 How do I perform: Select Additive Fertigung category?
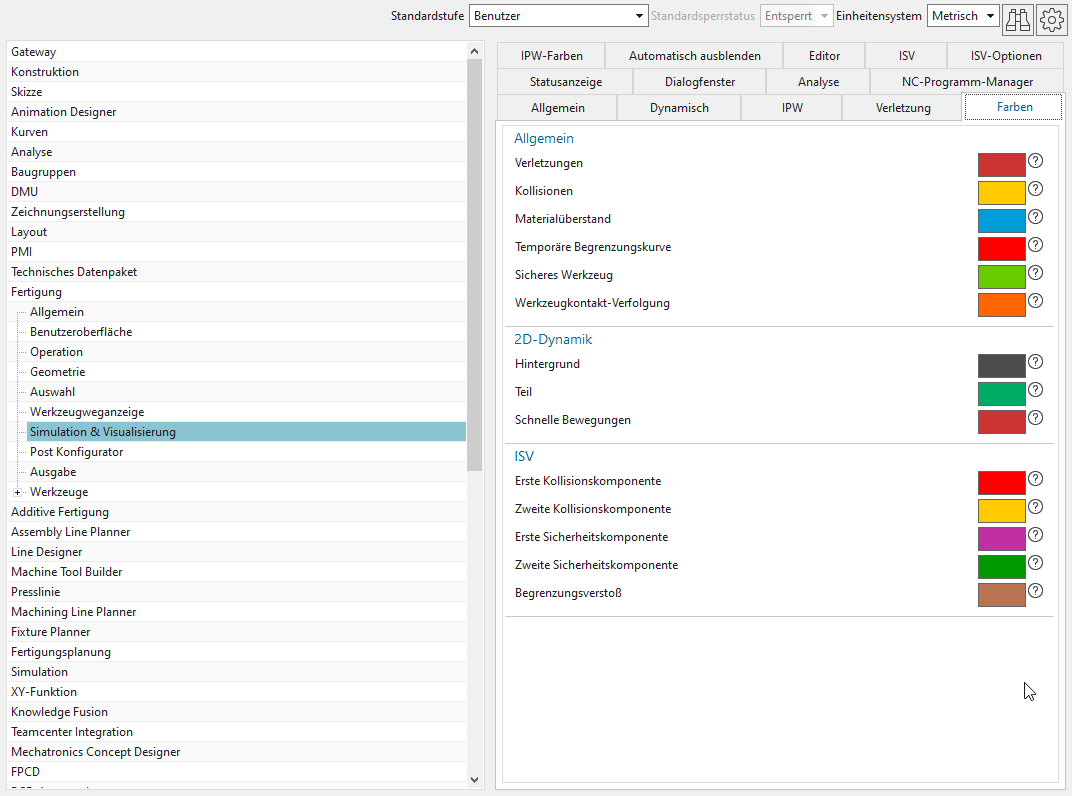(x=237, y=512)
